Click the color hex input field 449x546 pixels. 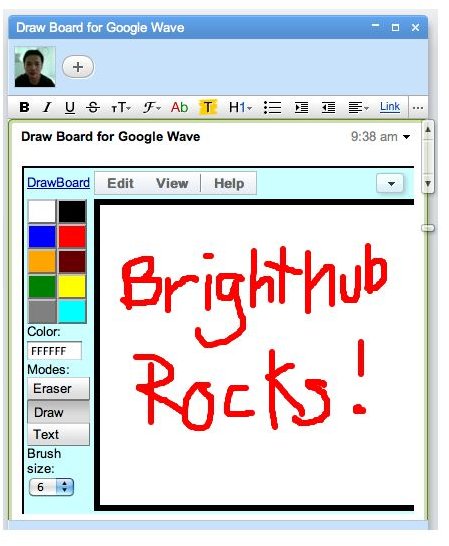click(x=54, y=351)
